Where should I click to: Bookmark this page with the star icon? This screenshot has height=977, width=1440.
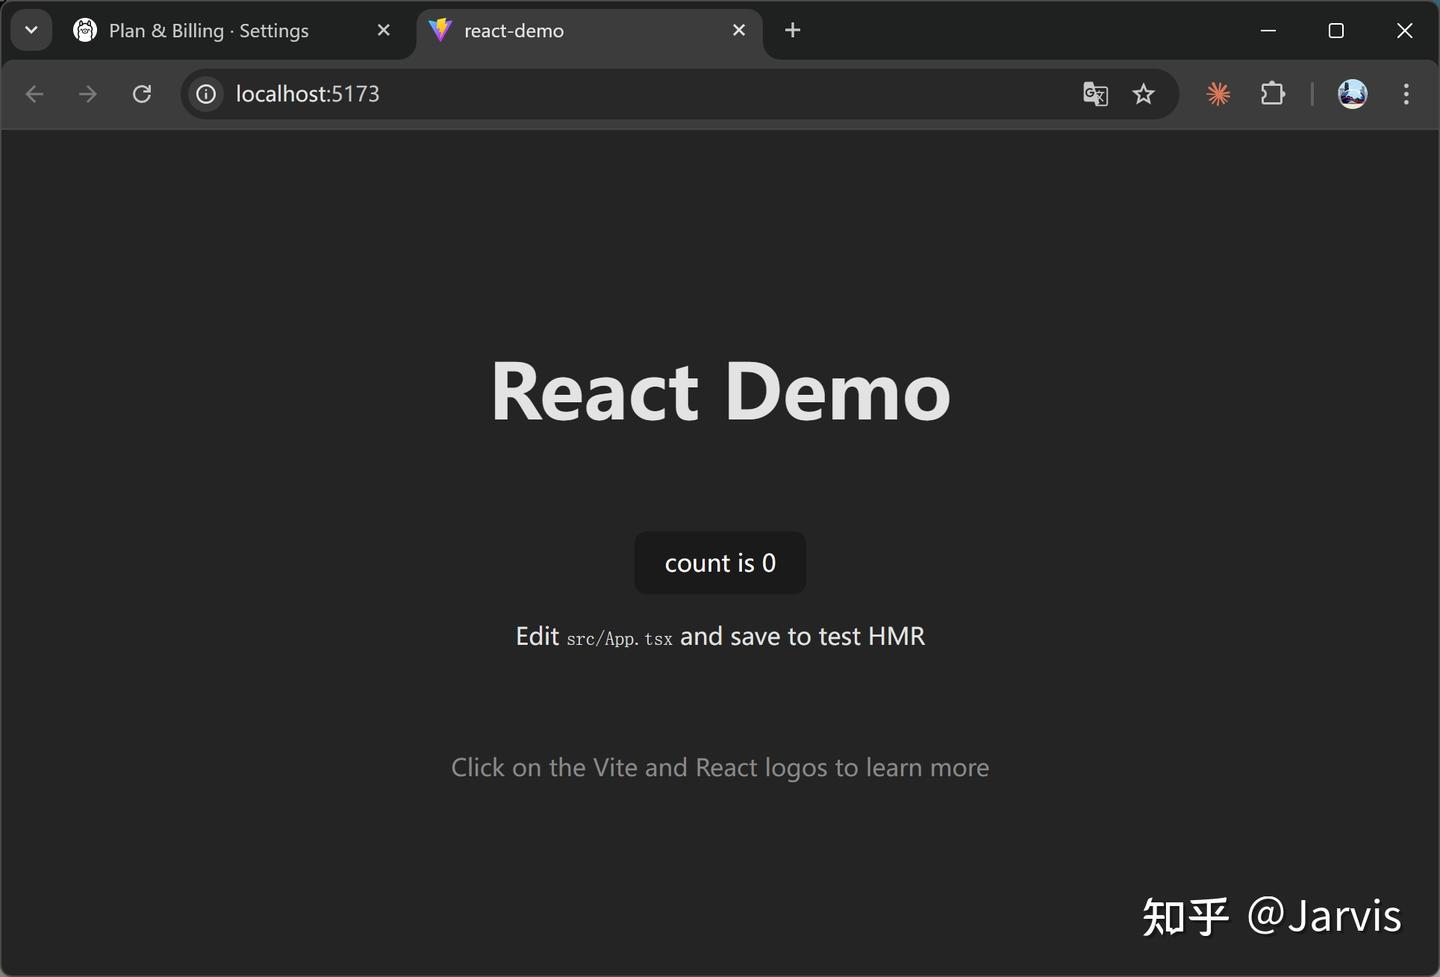1143,94
